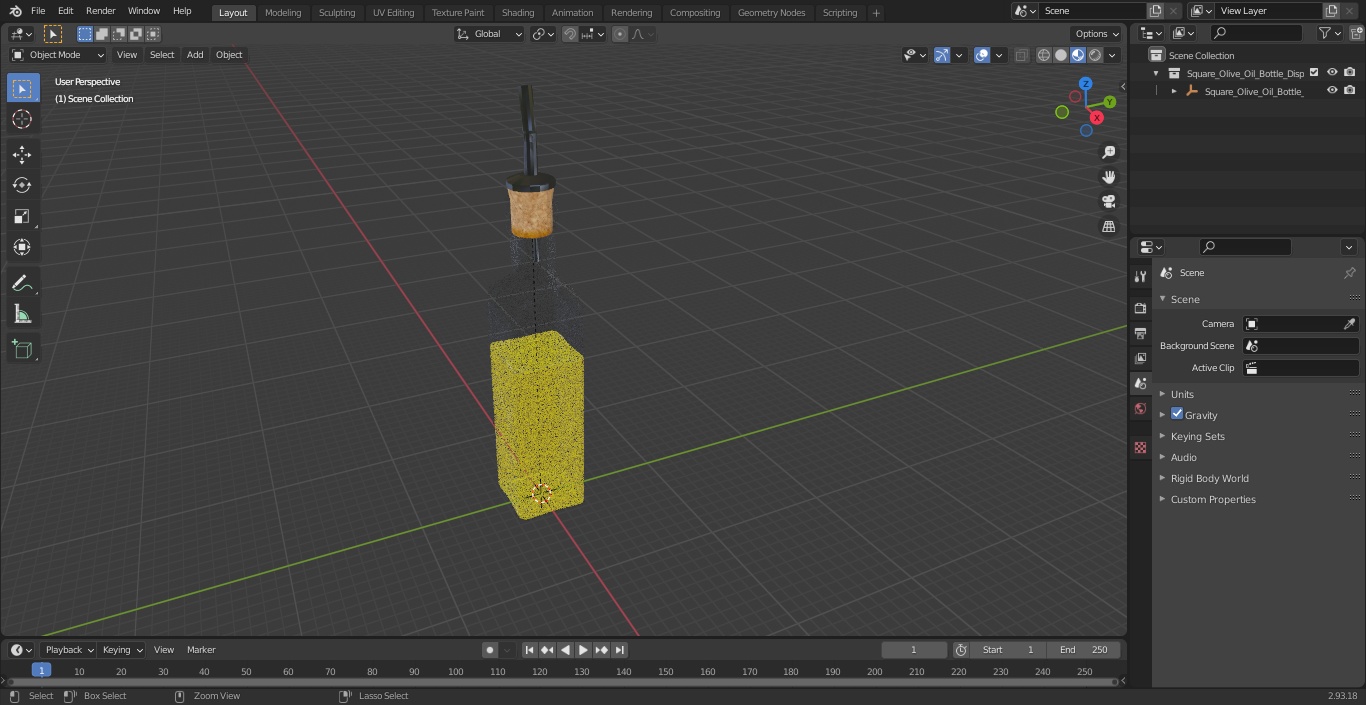Toggle the Gravity checkbox
Screen dimensions: 1366x705
coord(1177,414)
